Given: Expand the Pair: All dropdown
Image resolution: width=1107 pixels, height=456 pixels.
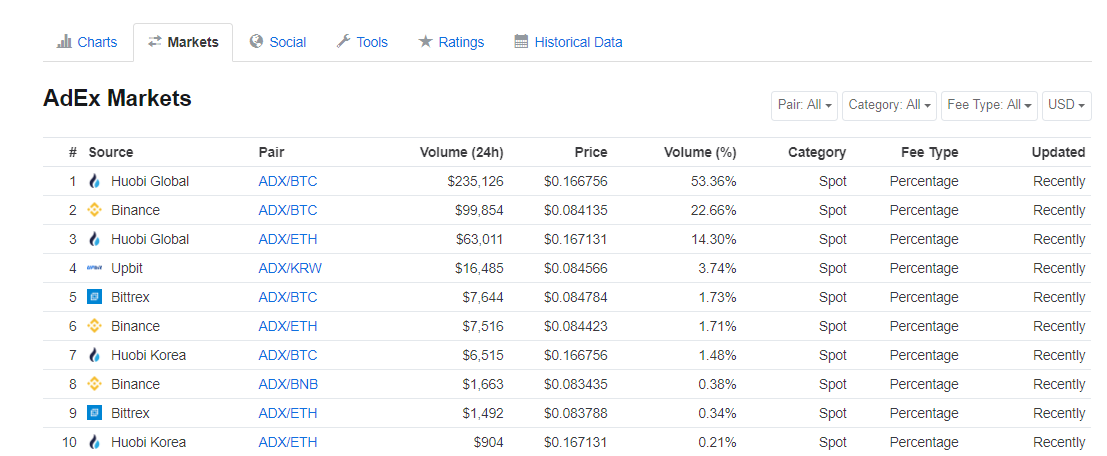Looking at the screenshot, I should point(805,105).
